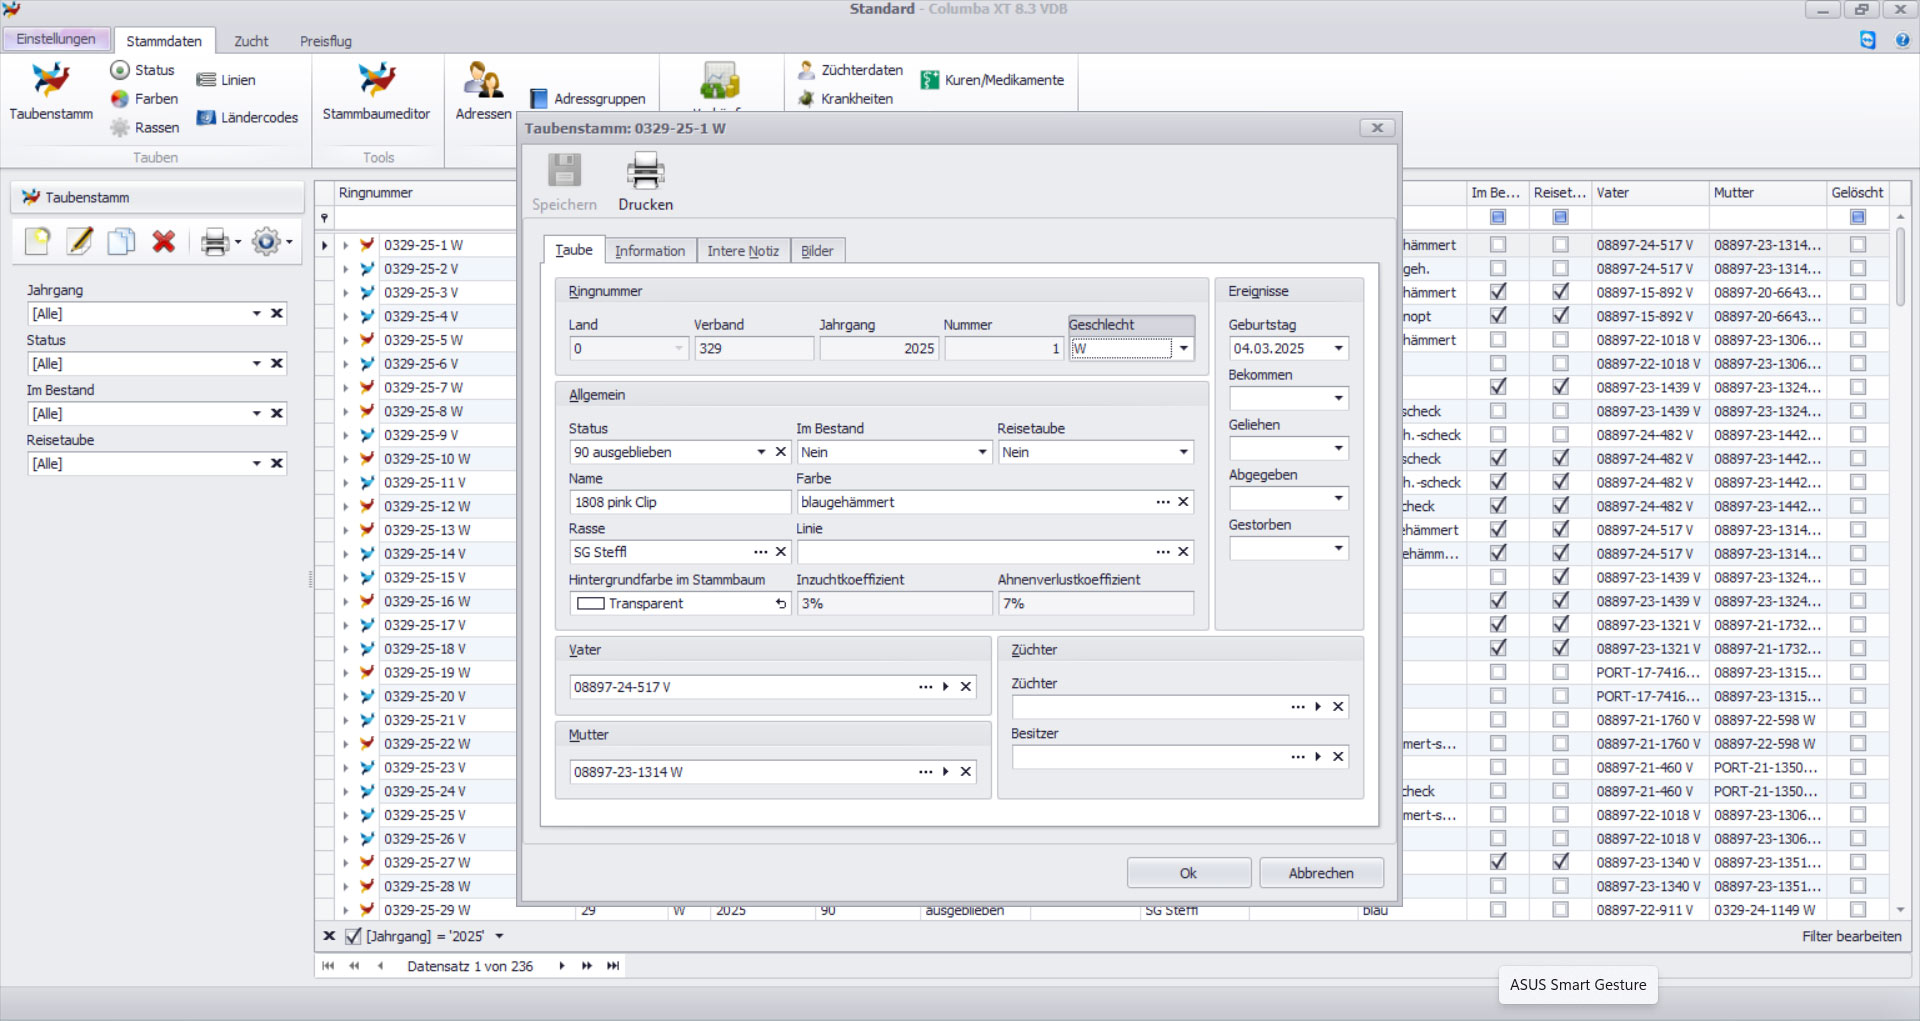This screenshot has width=1920, height=1021.
Task: Click the red X delete record icon
Action: click(164, 241)
